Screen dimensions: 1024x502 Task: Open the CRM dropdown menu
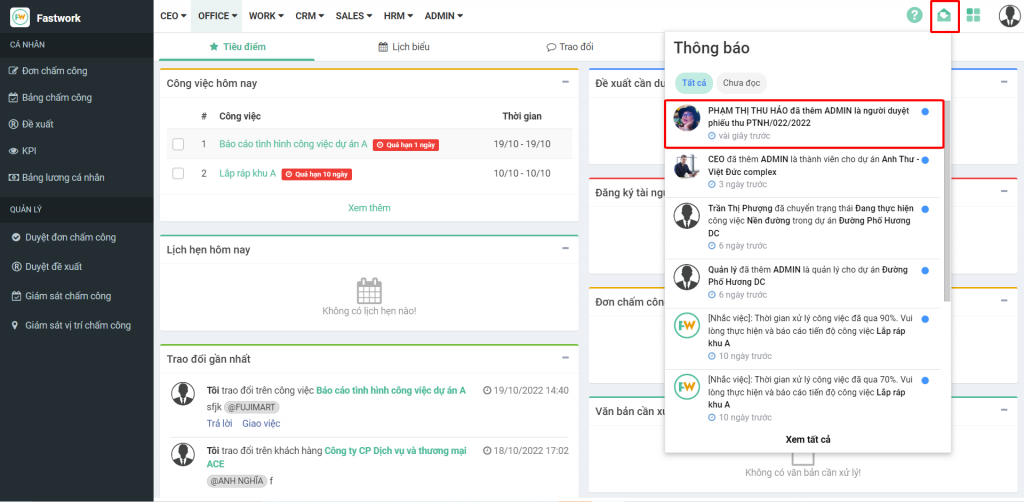pyautogui.click(x=311, y=16)
